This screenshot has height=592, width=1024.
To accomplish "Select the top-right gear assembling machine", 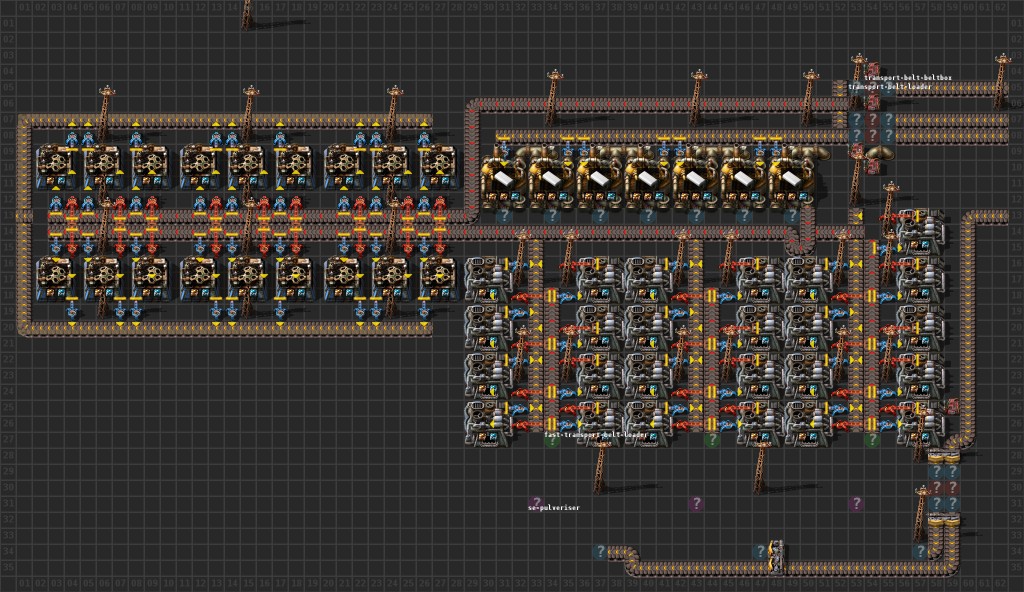I will pyautogui.click(x=440, y=167).
